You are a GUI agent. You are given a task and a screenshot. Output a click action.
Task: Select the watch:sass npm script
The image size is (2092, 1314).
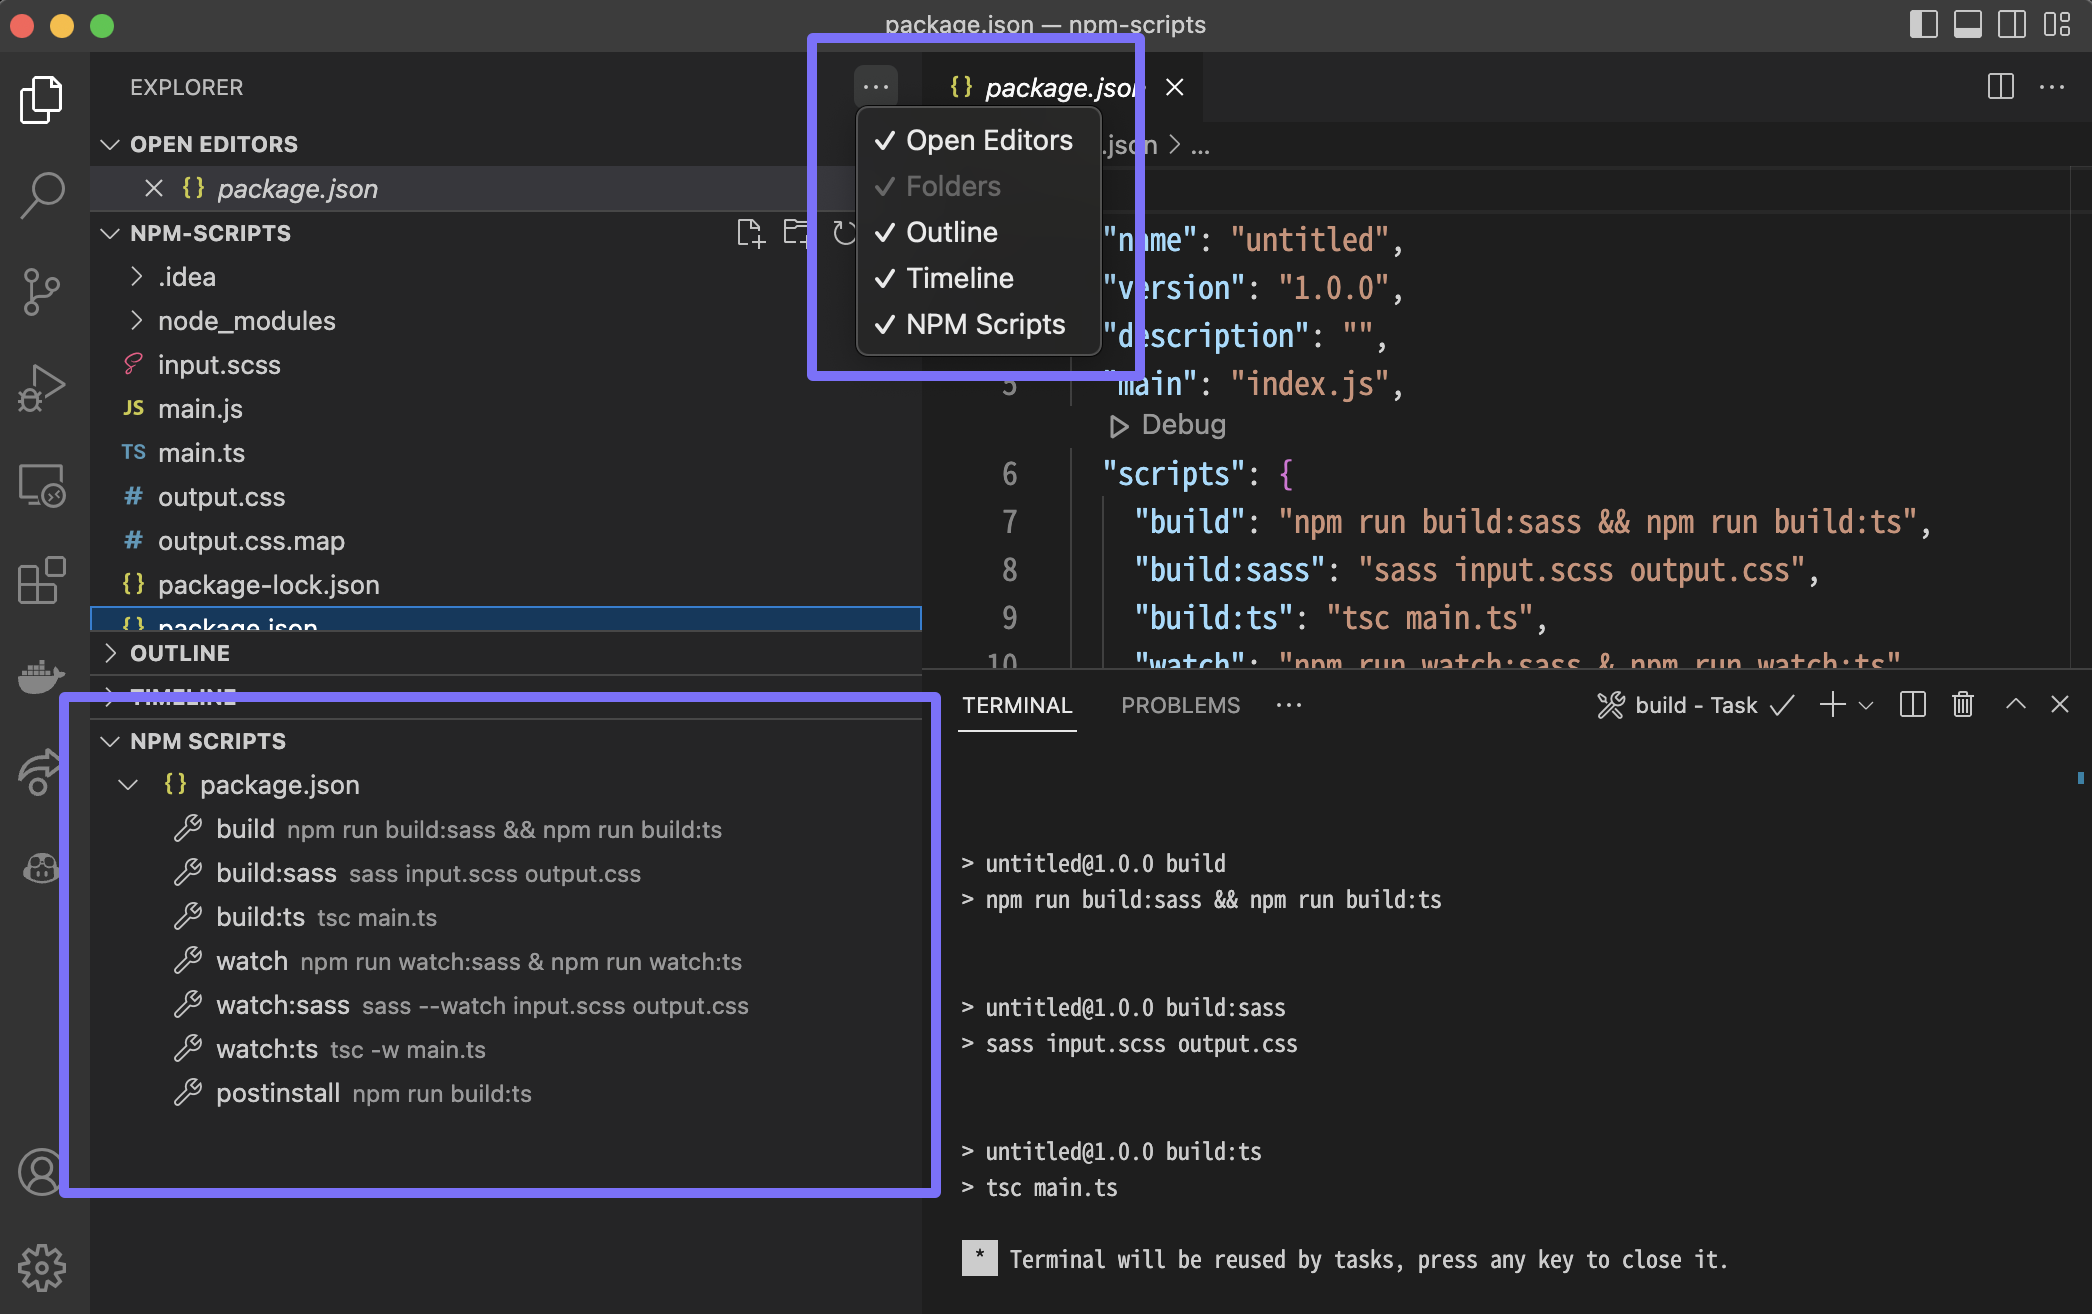point(283,1005)
